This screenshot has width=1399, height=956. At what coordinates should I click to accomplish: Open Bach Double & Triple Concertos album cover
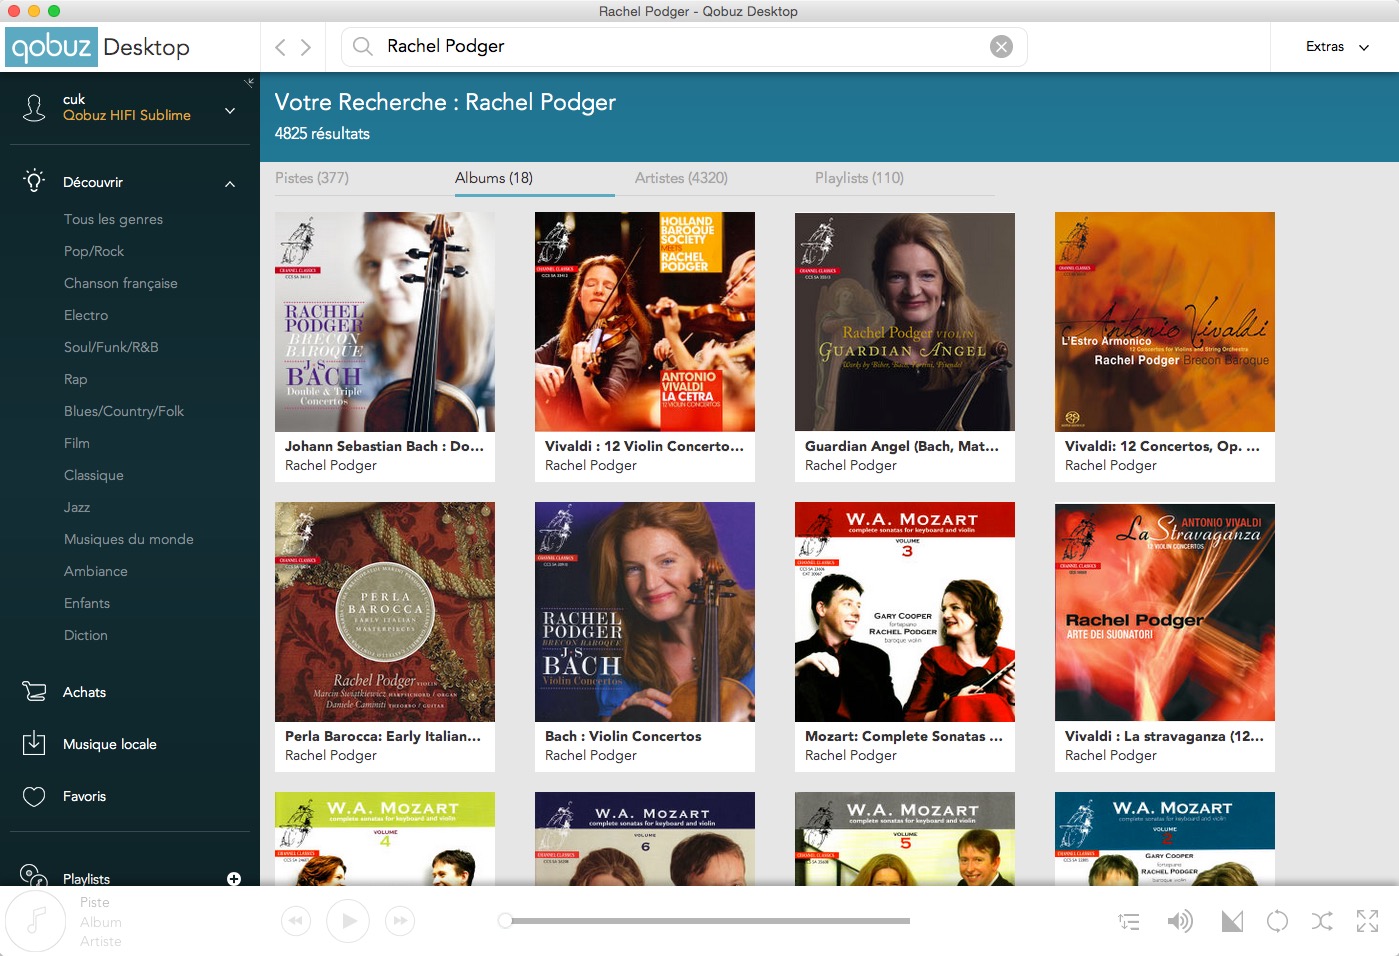click(x=385, y=322)
